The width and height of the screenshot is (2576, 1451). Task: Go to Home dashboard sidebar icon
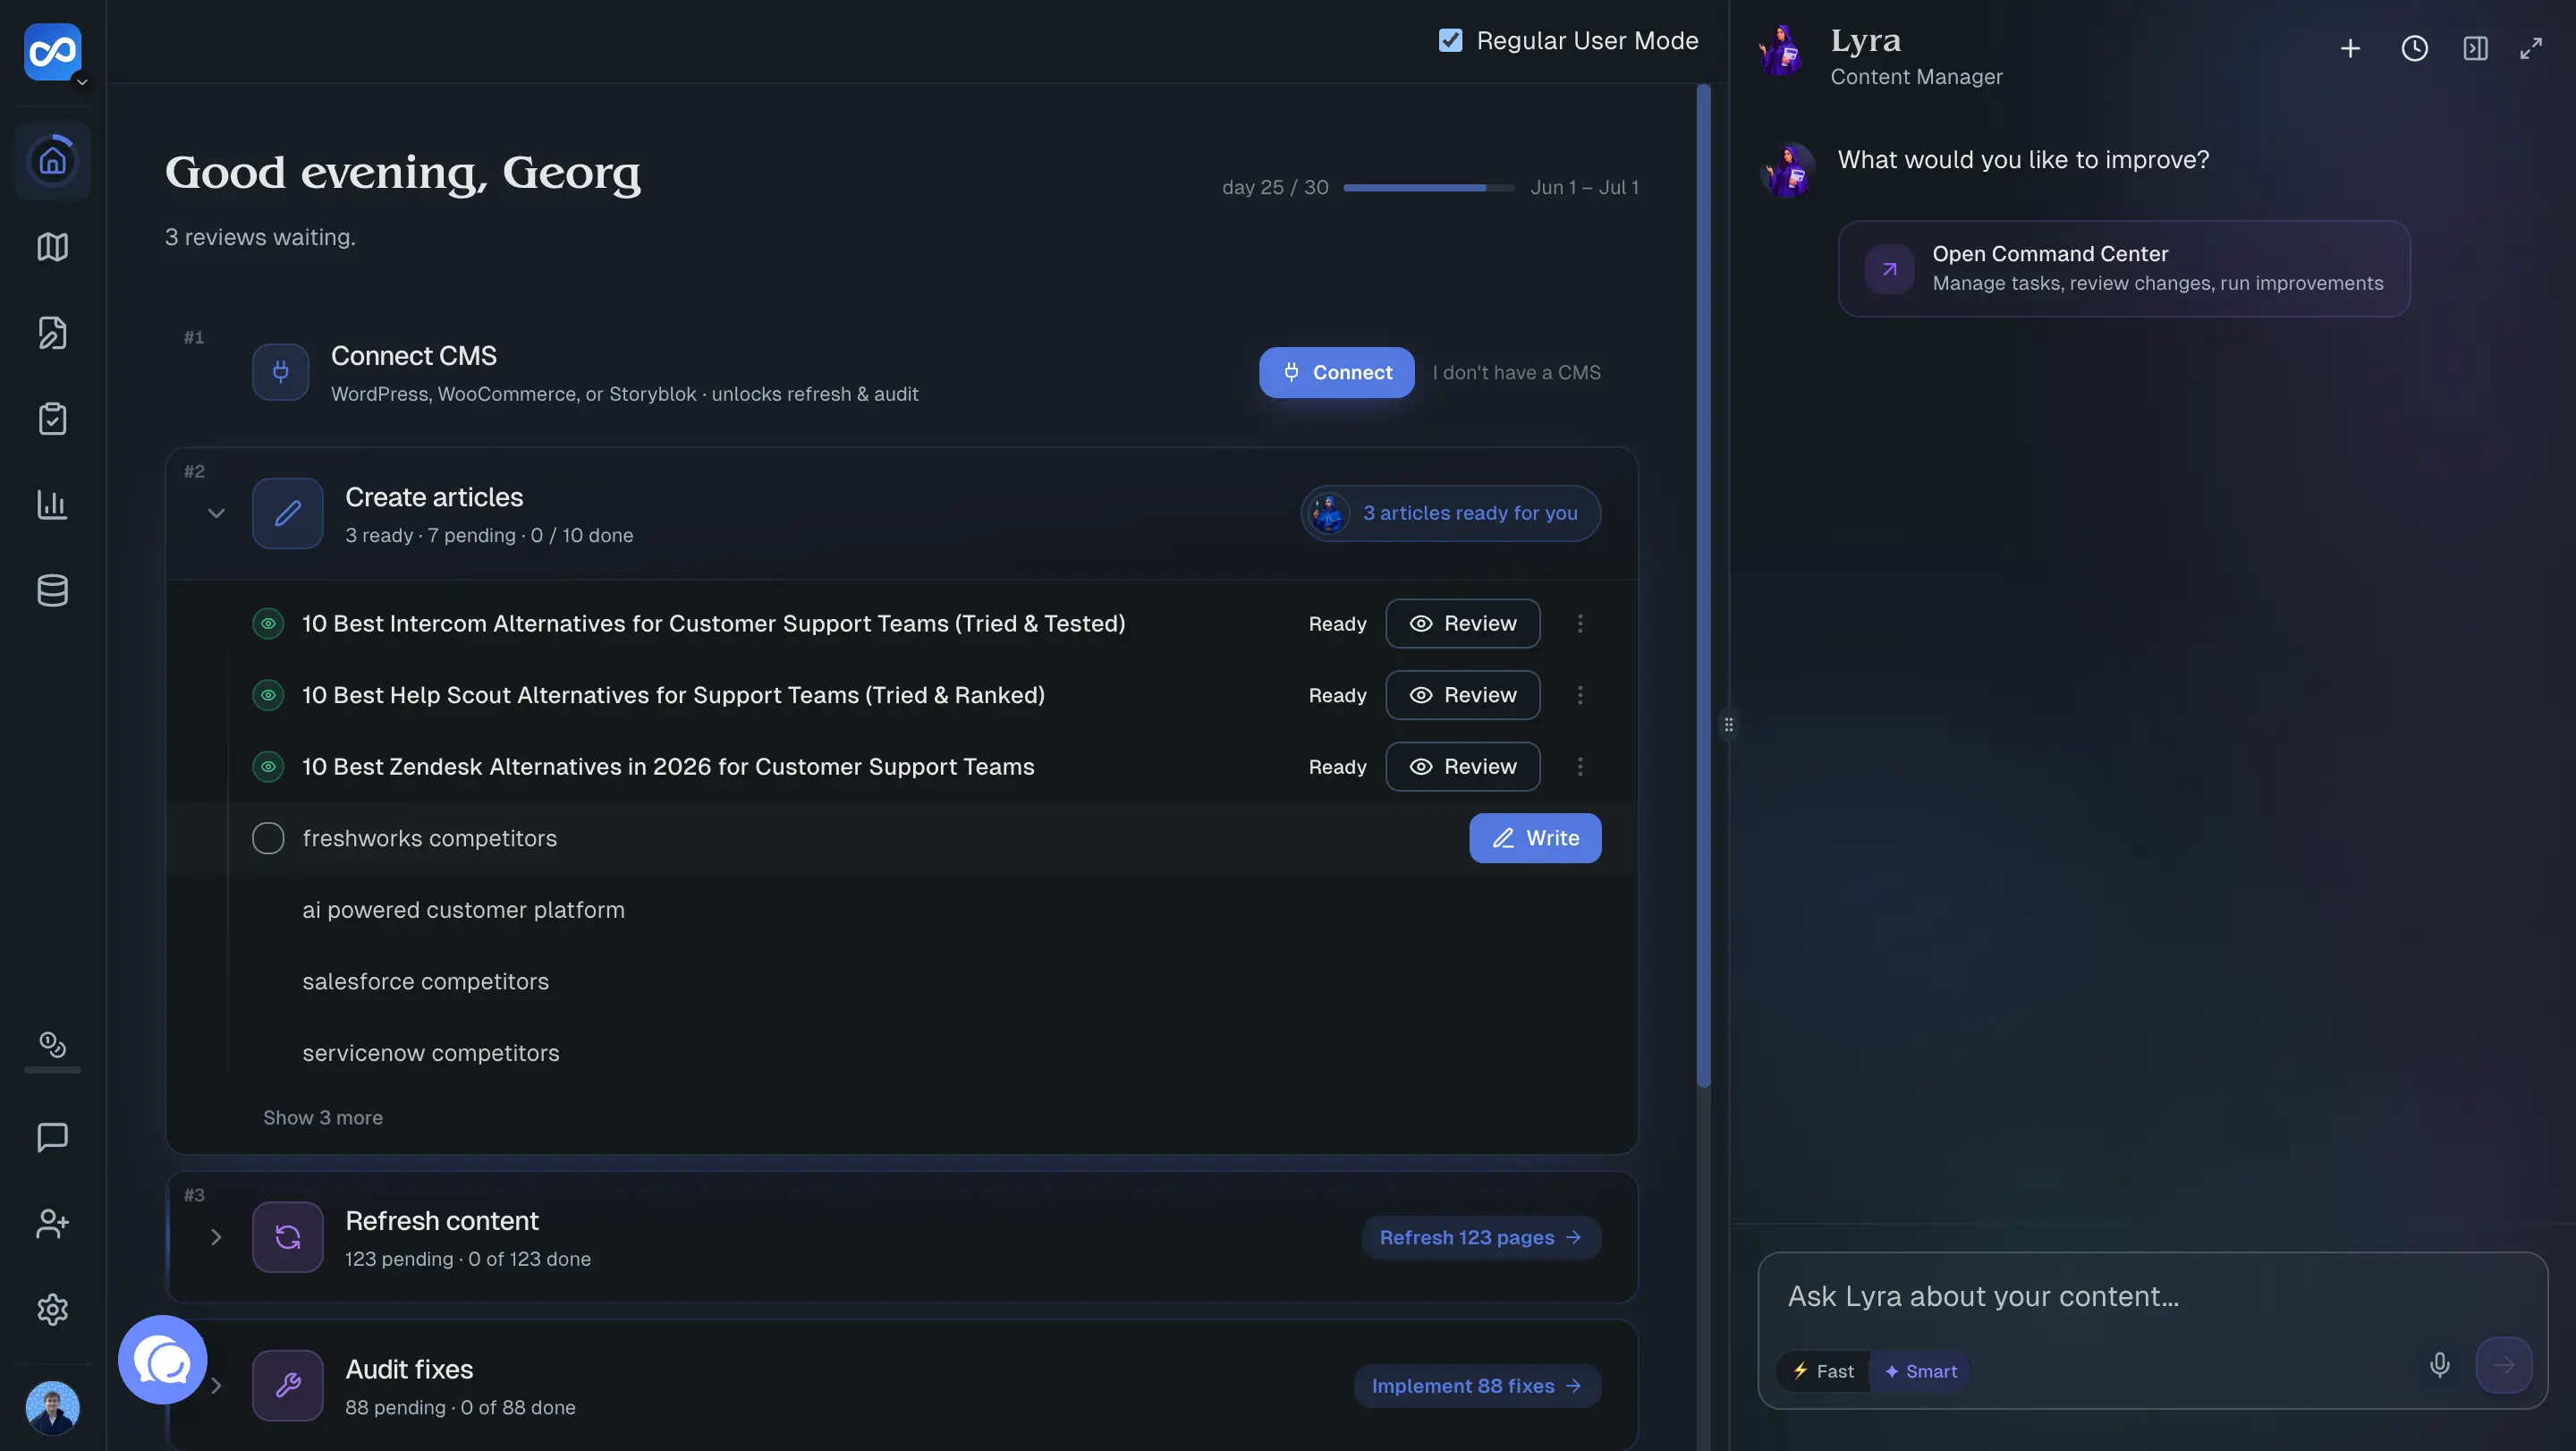[53, 161]
